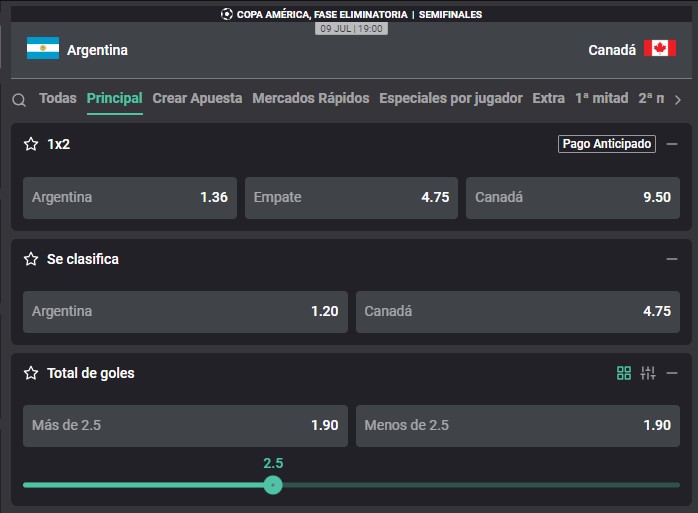Viewport: 698px width, 513px height.
Task: Show more market tabs with right arrow
Action: click(678, 100)
